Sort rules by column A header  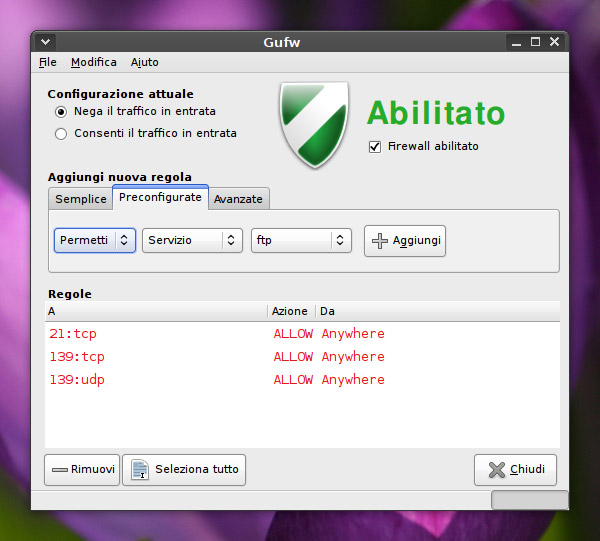(x=156, y=311)
